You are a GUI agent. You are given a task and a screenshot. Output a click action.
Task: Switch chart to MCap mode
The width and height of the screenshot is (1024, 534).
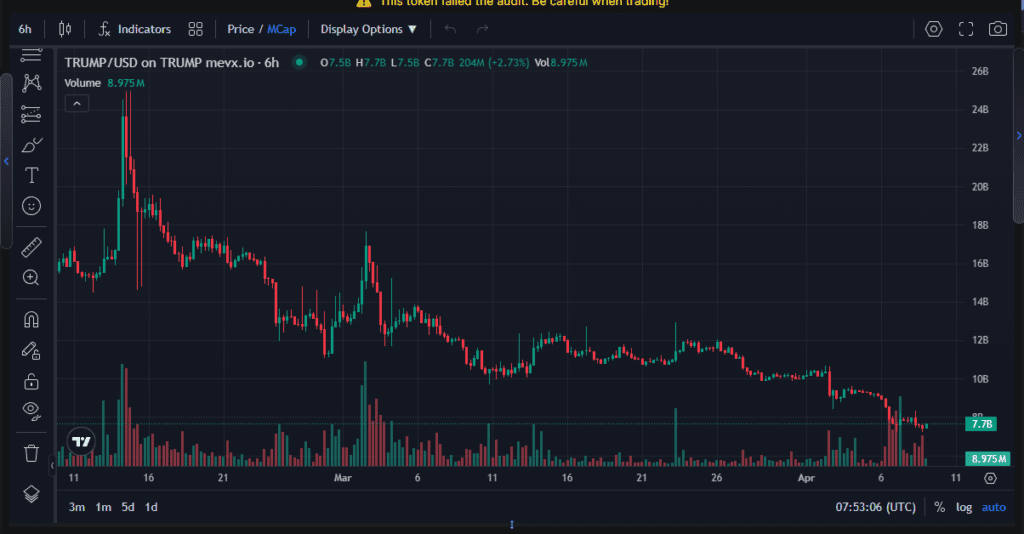(281, 29)
